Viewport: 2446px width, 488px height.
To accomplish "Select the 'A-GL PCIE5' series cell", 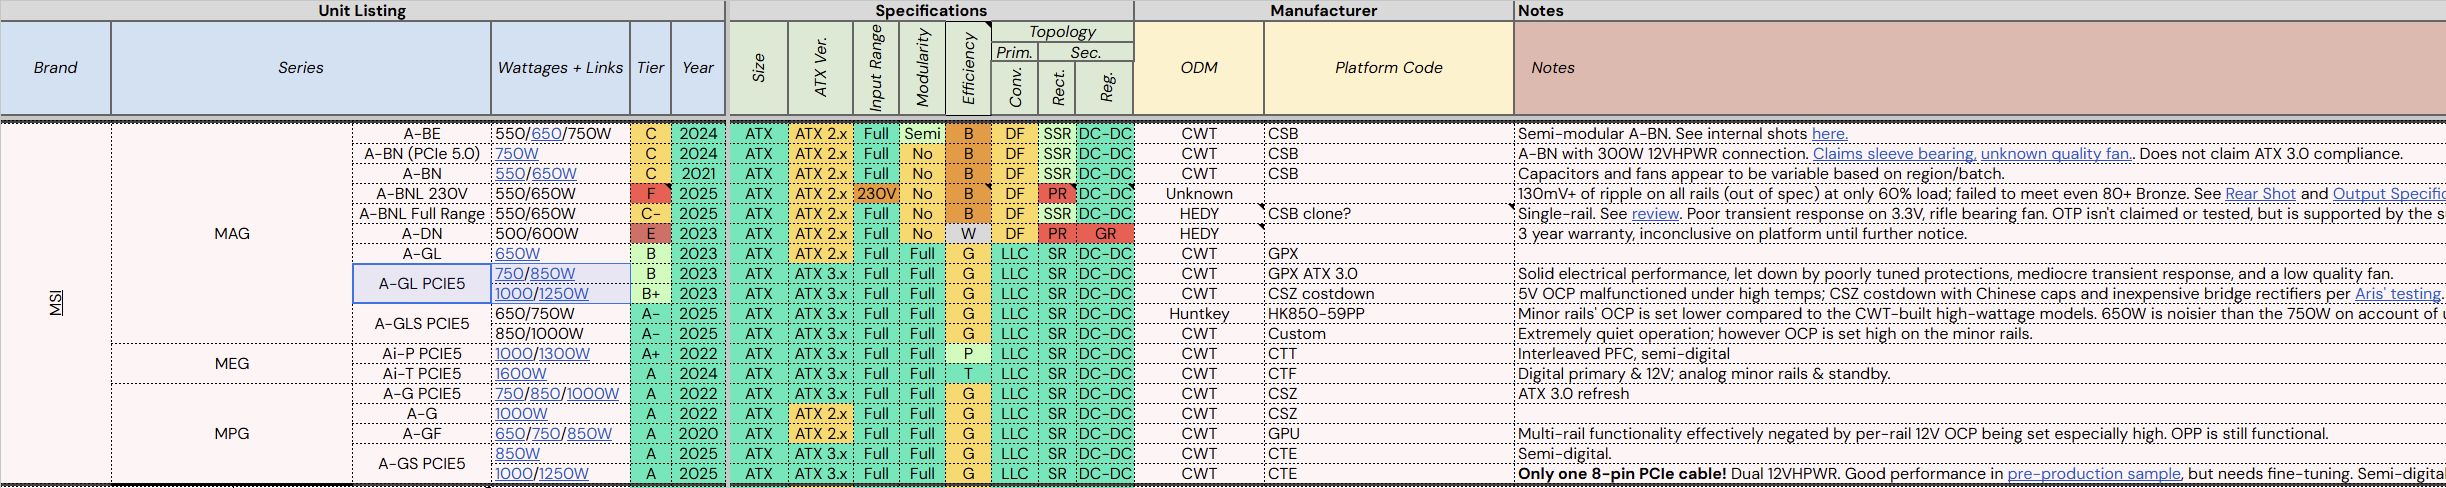I will click(x=422, y=284).
